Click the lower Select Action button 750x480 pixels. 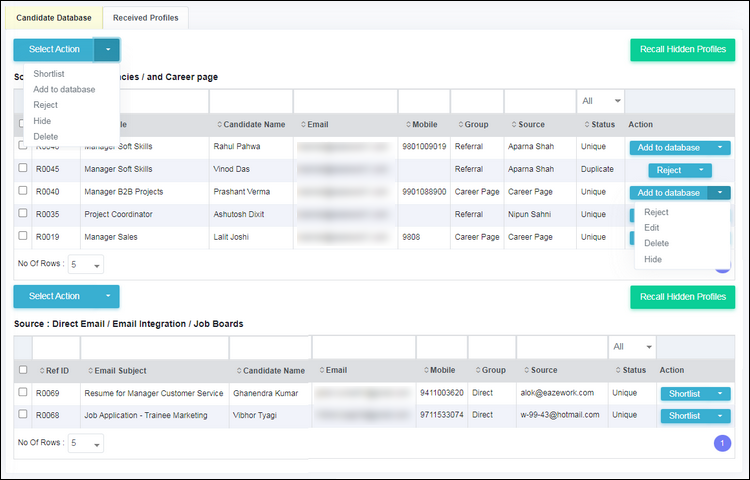54,296
